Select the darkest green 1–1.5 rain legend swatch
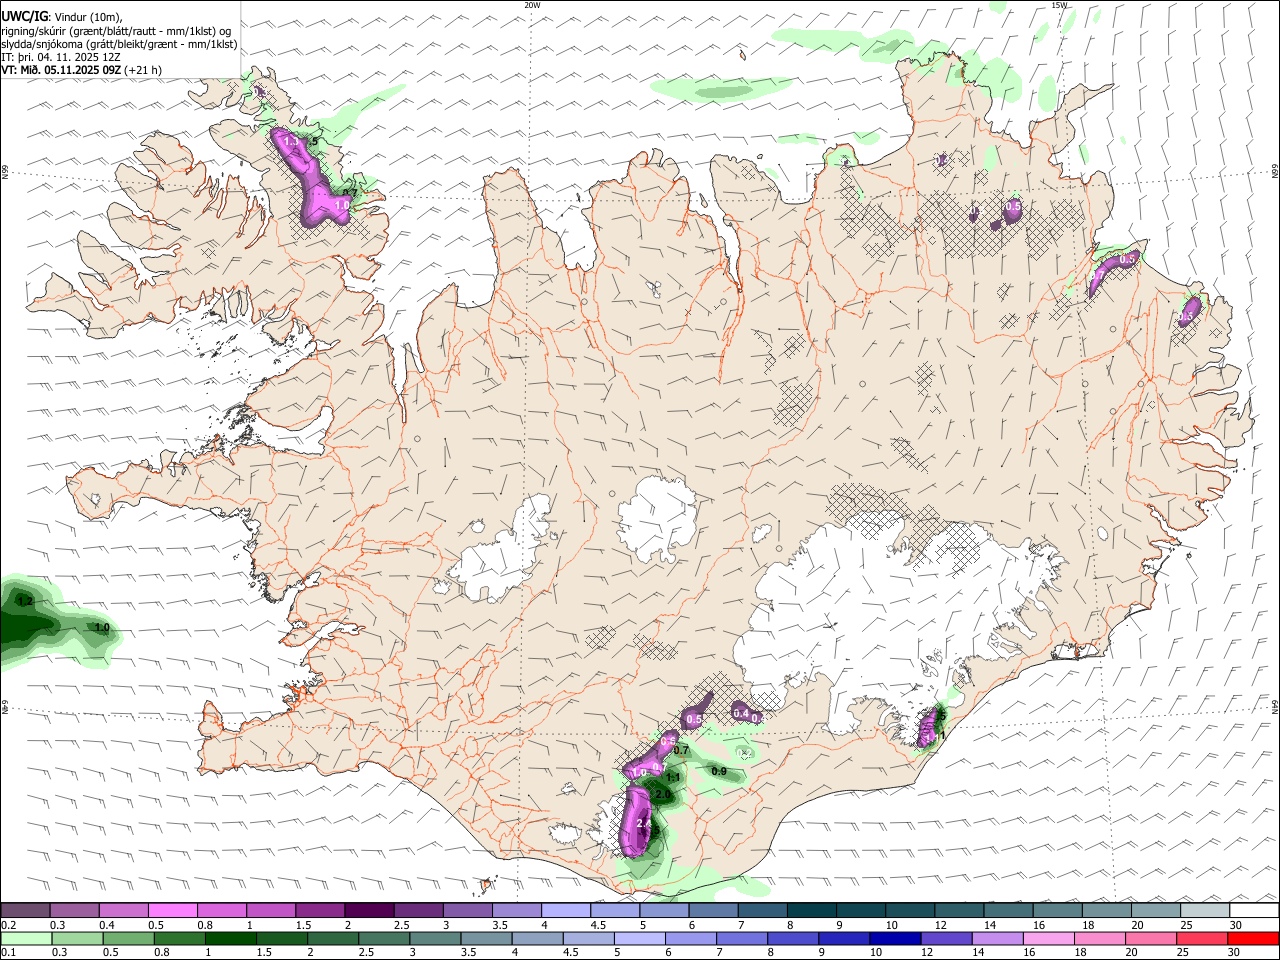The width and height of the screenshot is (1280, 960). (x=229, y=938)
